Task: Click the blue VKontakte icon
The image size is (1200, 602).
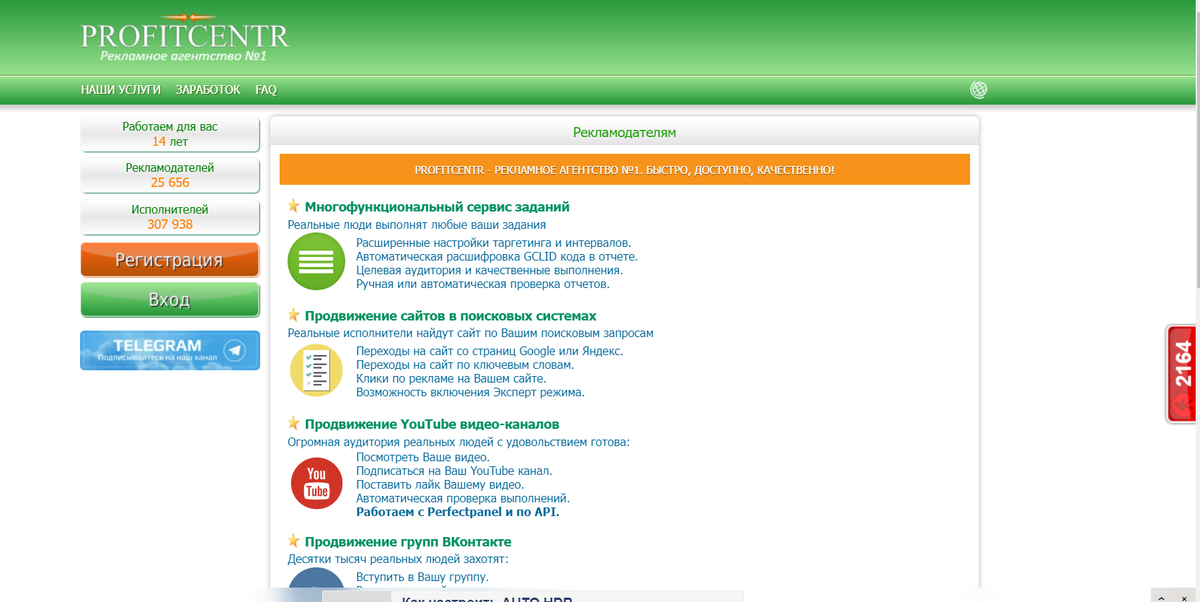Action: [x=316, y=578]
